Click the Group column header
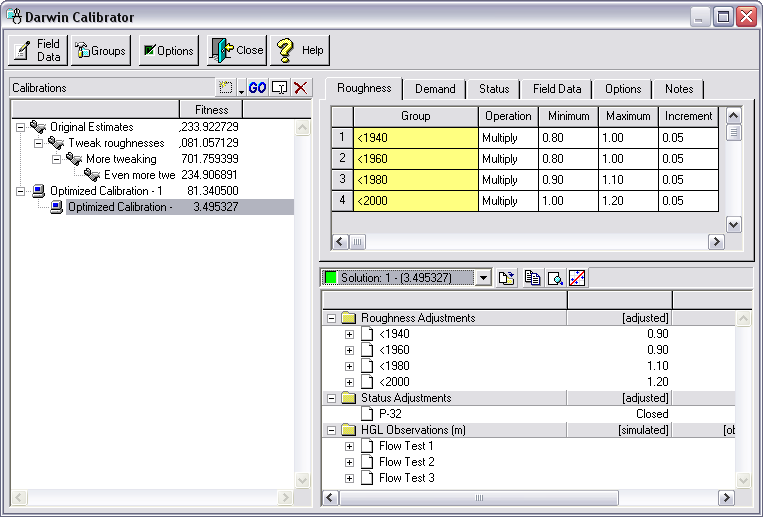 416,116
